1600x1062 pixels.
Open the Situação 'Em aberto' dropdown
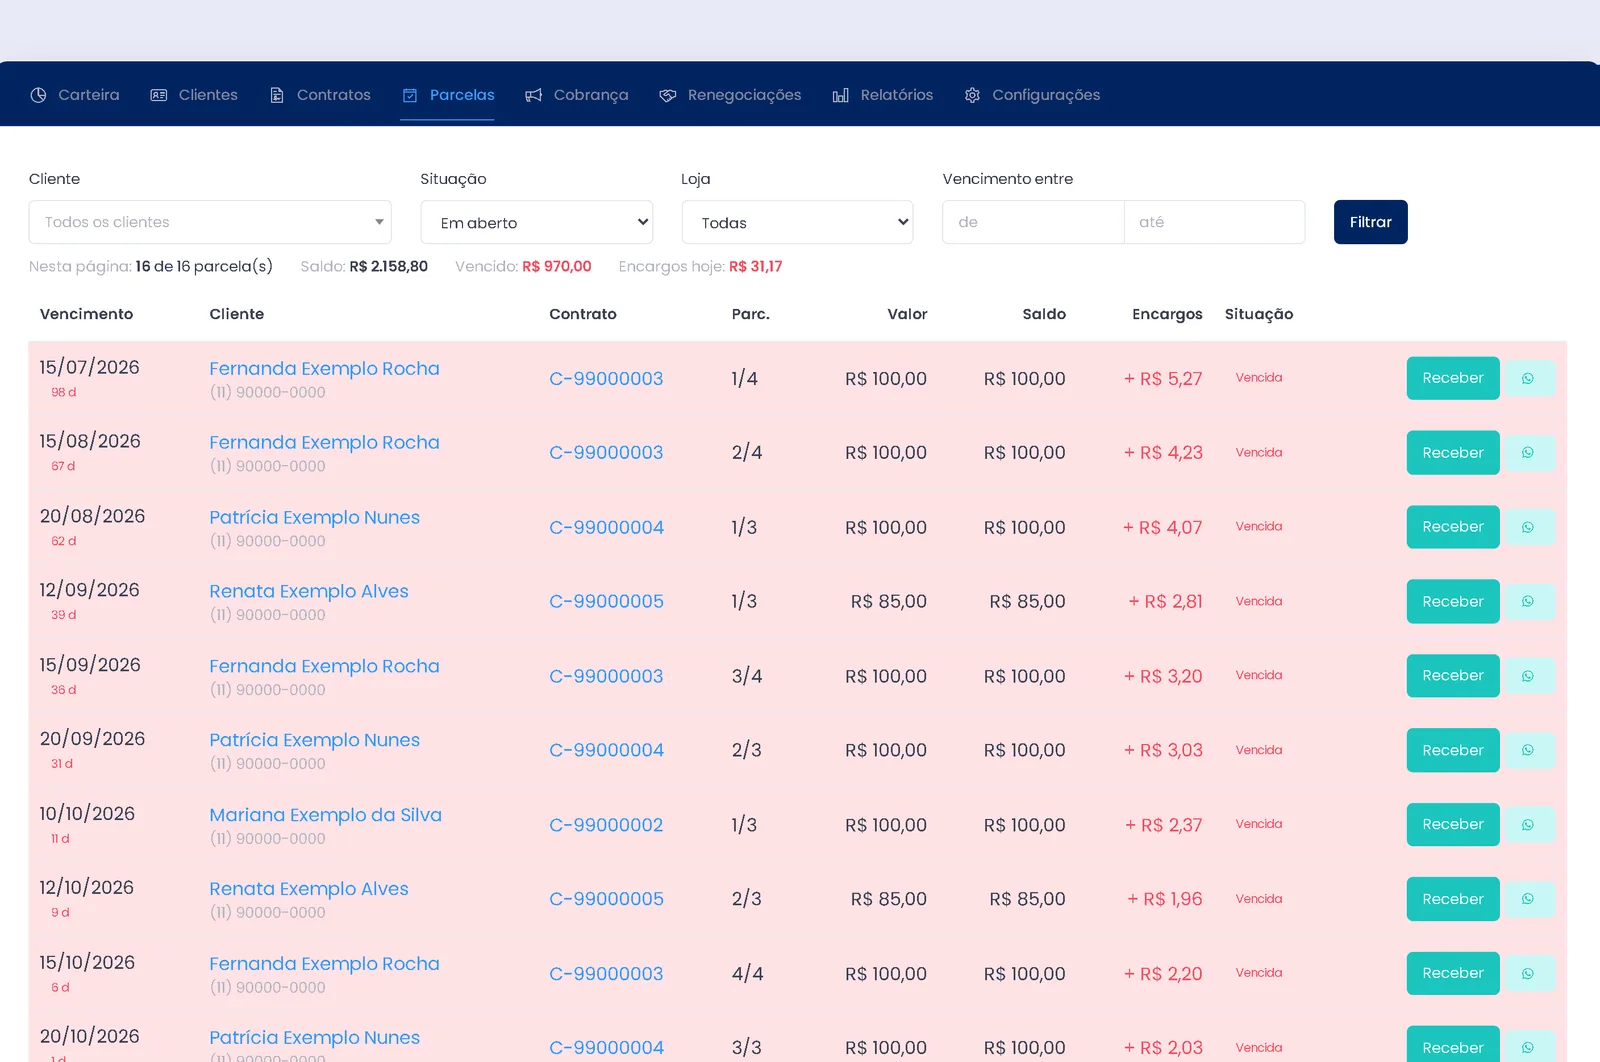pyautogui.click(x=537, y=222)
